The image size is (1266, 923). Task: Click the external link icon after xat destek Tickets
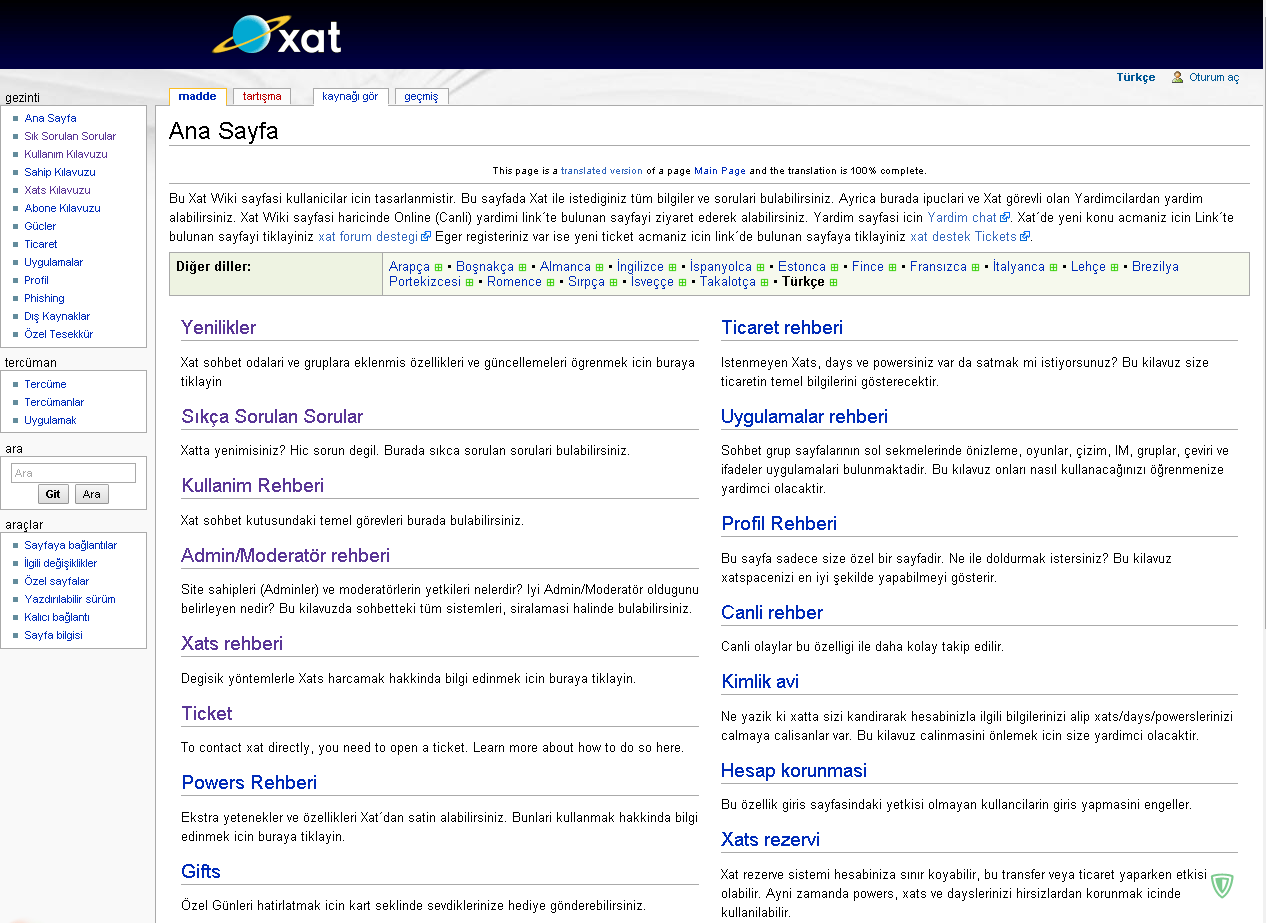(x=1025, y=237)
